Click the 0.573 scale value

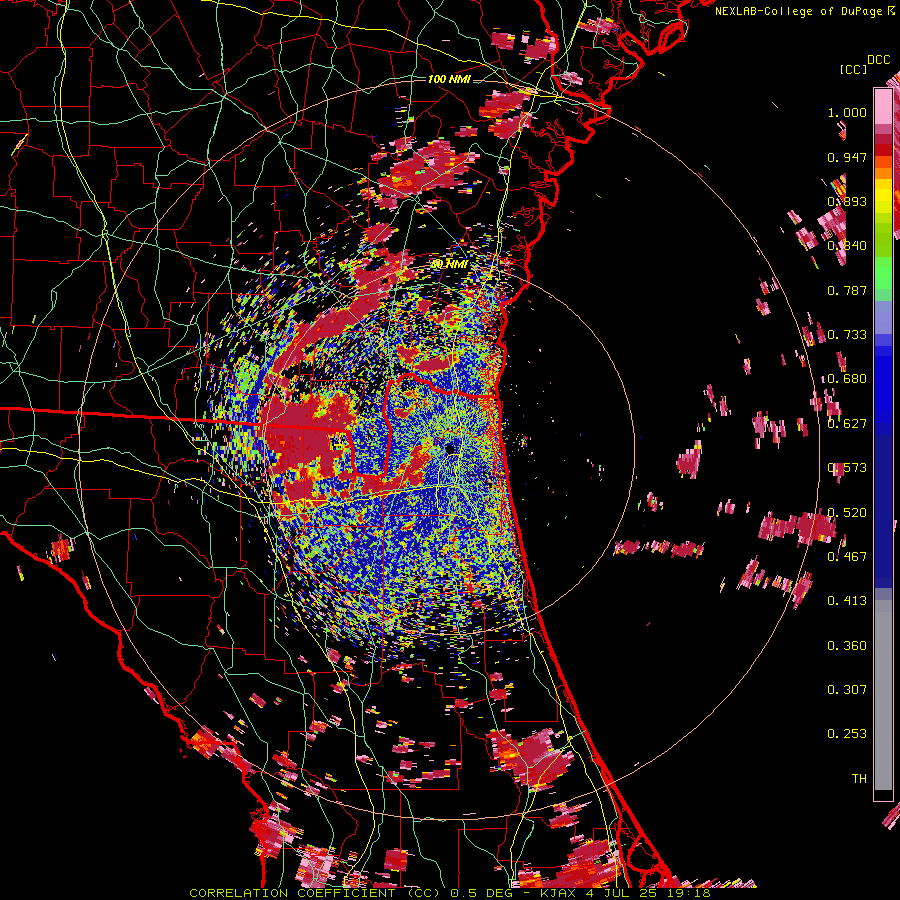(847, 468)
